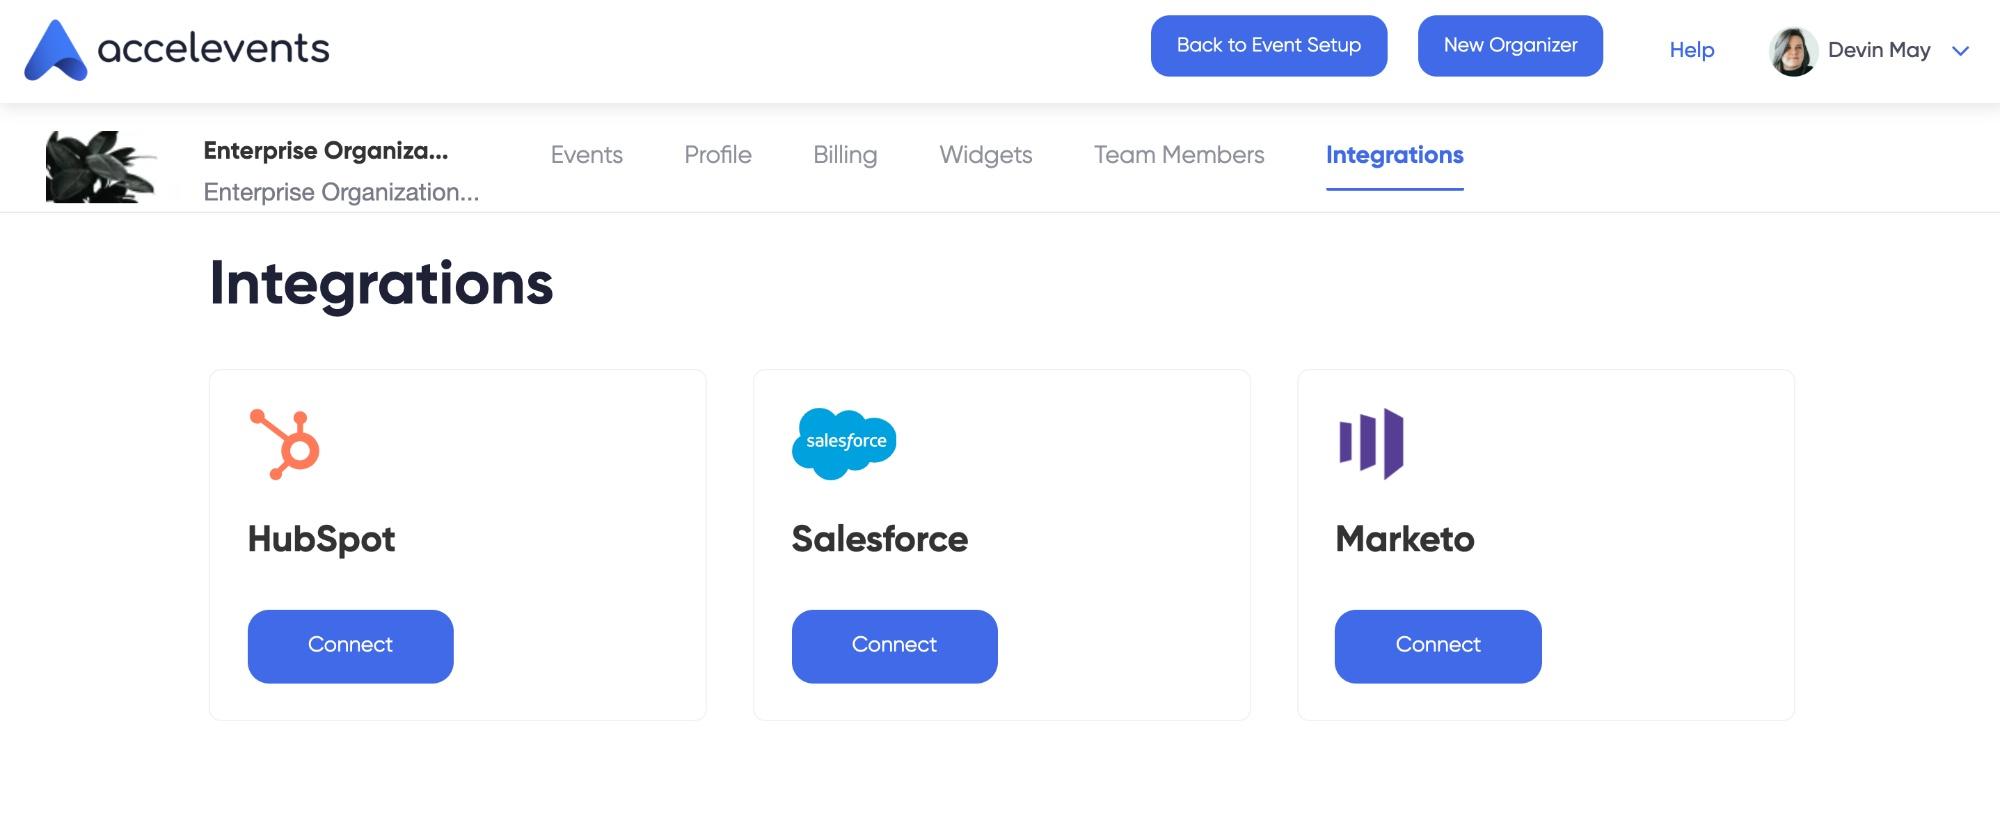Click the 'Integrations' page heading
Screen dimensions: 2000x836
(381, 284)
